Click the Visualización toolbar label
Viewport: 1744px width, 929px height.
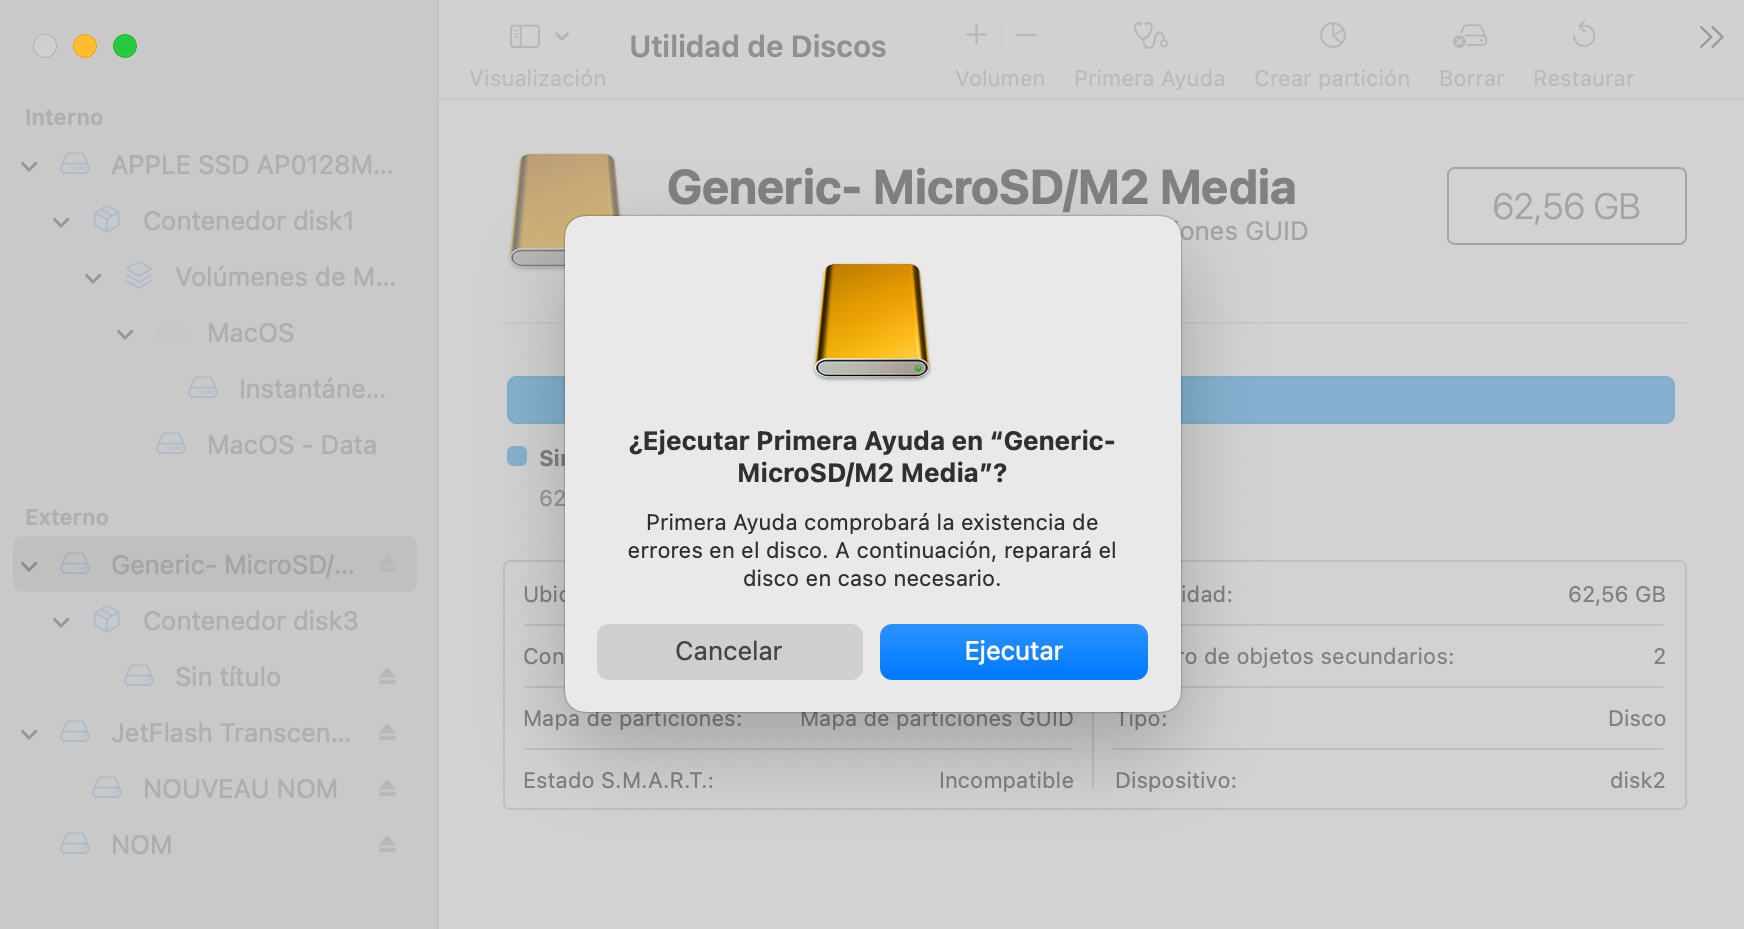click(538, 78)
